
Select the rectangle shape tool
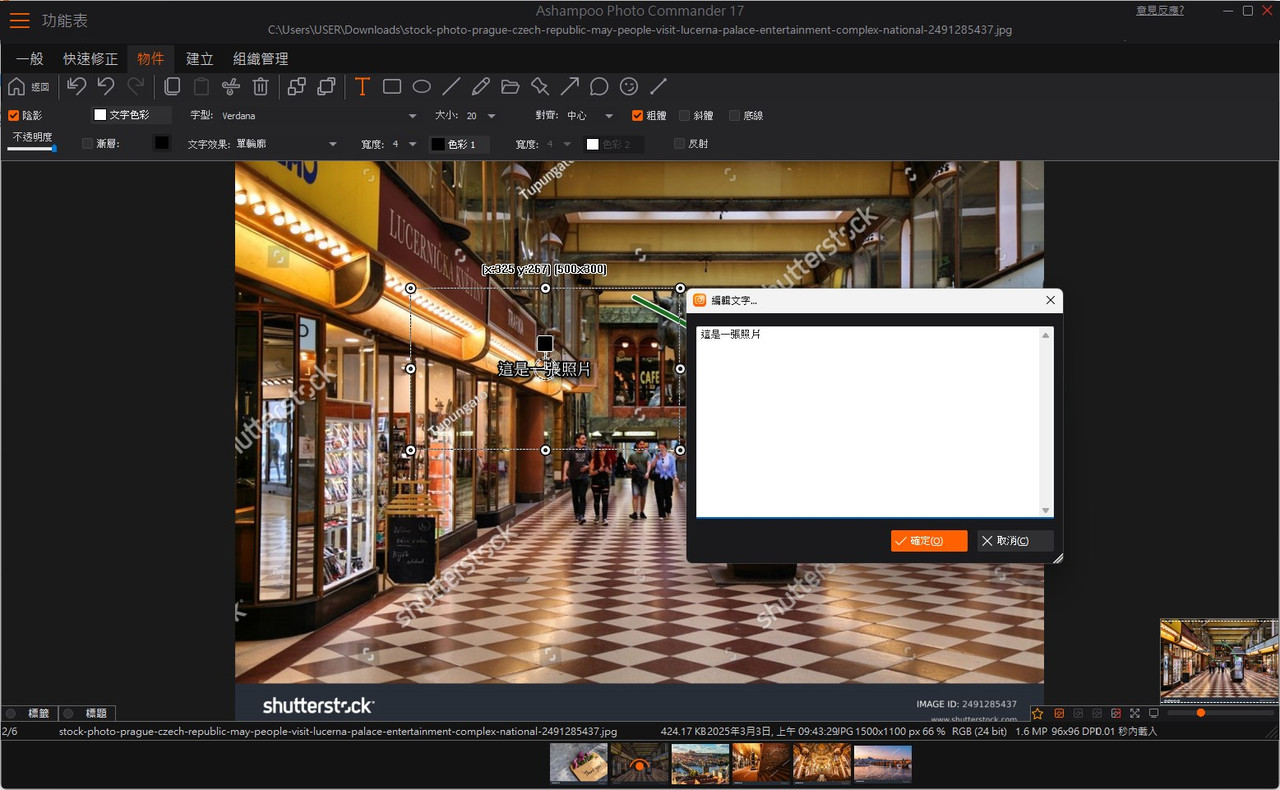(x=392, y=87)
